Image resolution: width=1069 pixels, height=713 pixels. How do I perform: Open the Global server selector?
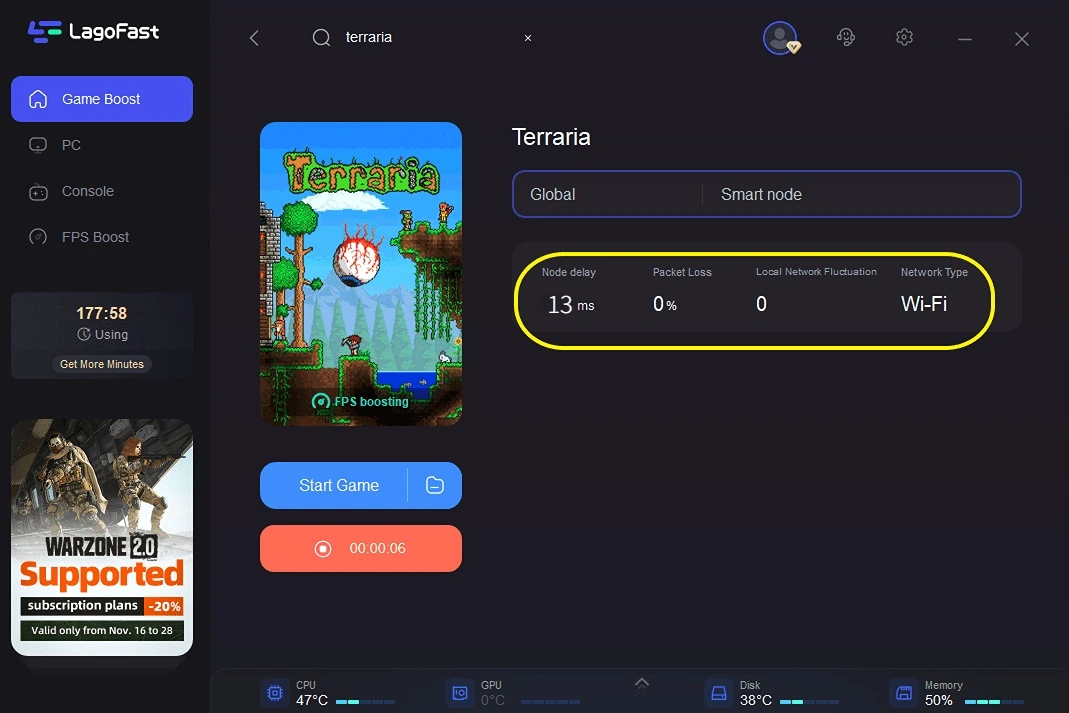607,194
